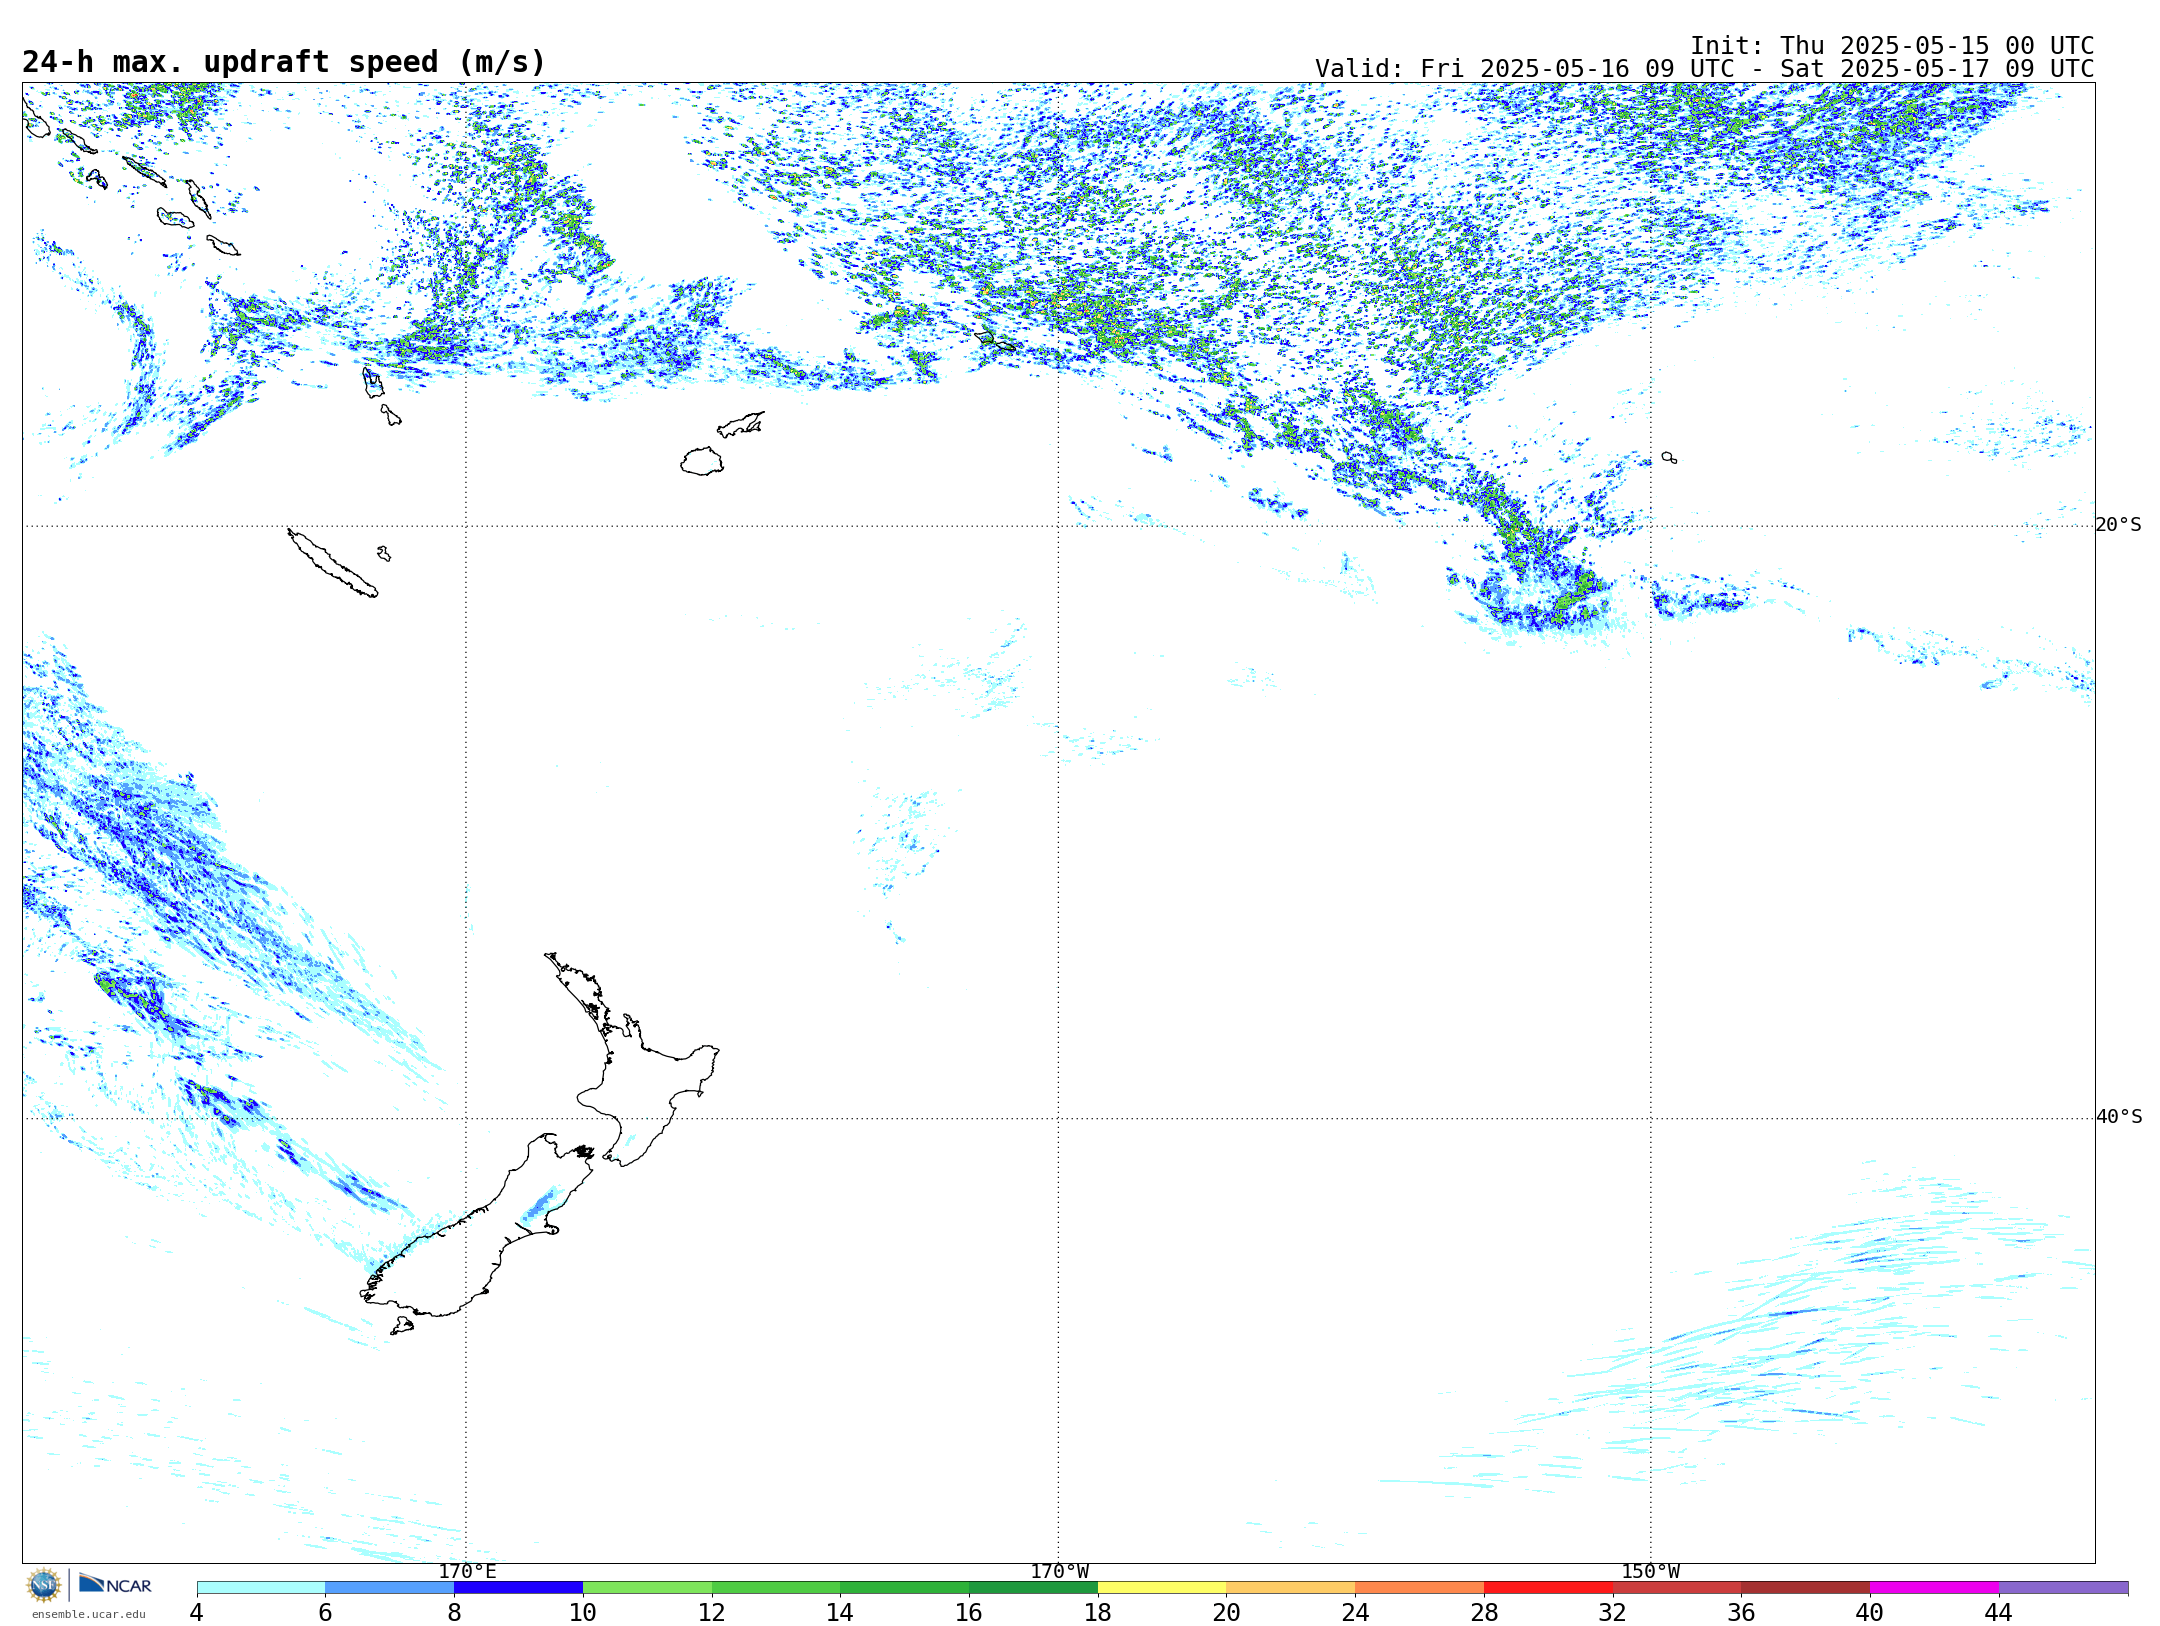Click Stewart Island south of New Zealand
Image resolution: width=2160 pixels, height=1626 pixels.
point(402,1326)
